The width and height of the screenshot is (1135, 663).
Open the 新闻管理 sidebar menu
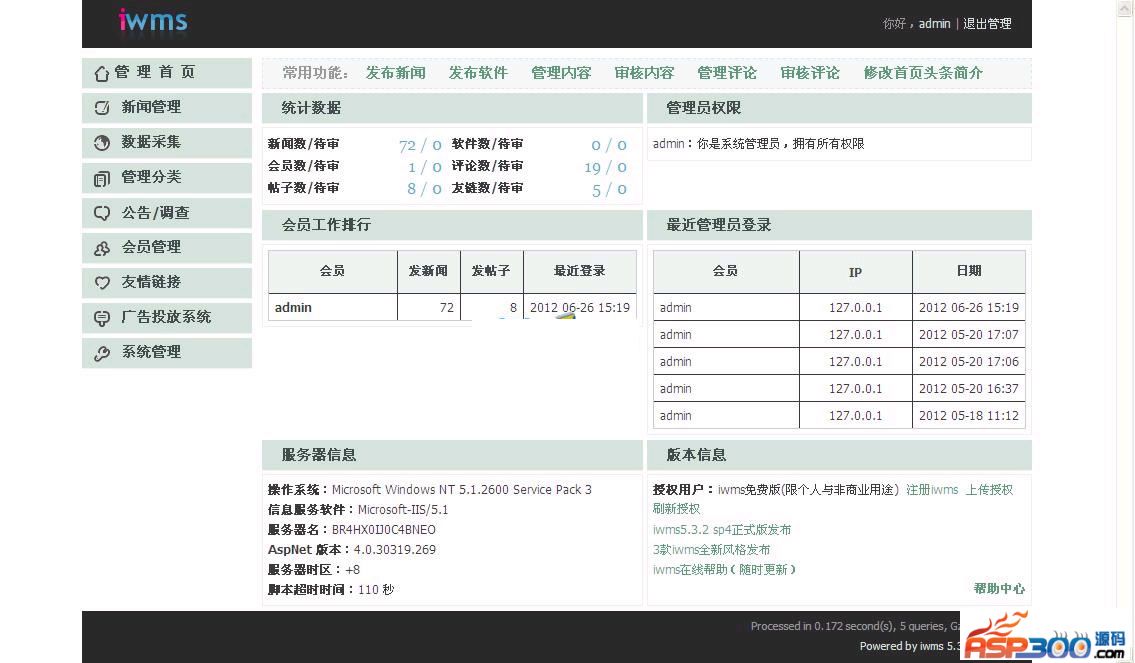[x=167, y=107]
